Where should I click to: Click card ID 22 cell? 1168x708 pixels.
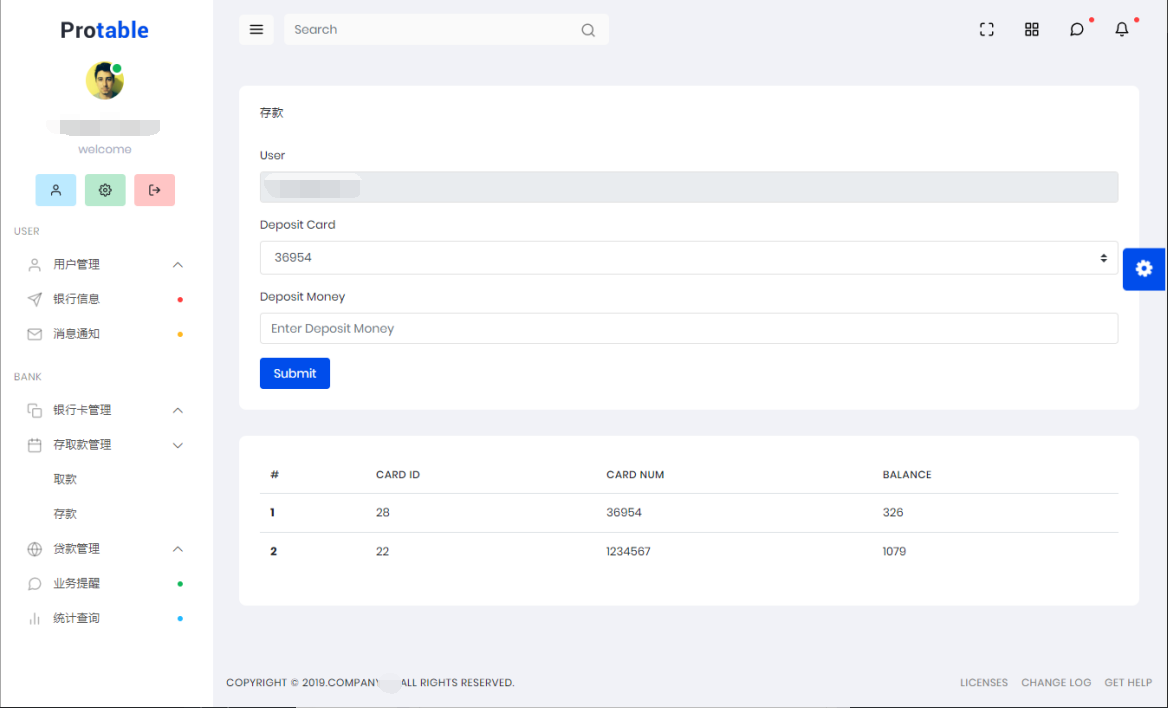pos(382,551)
